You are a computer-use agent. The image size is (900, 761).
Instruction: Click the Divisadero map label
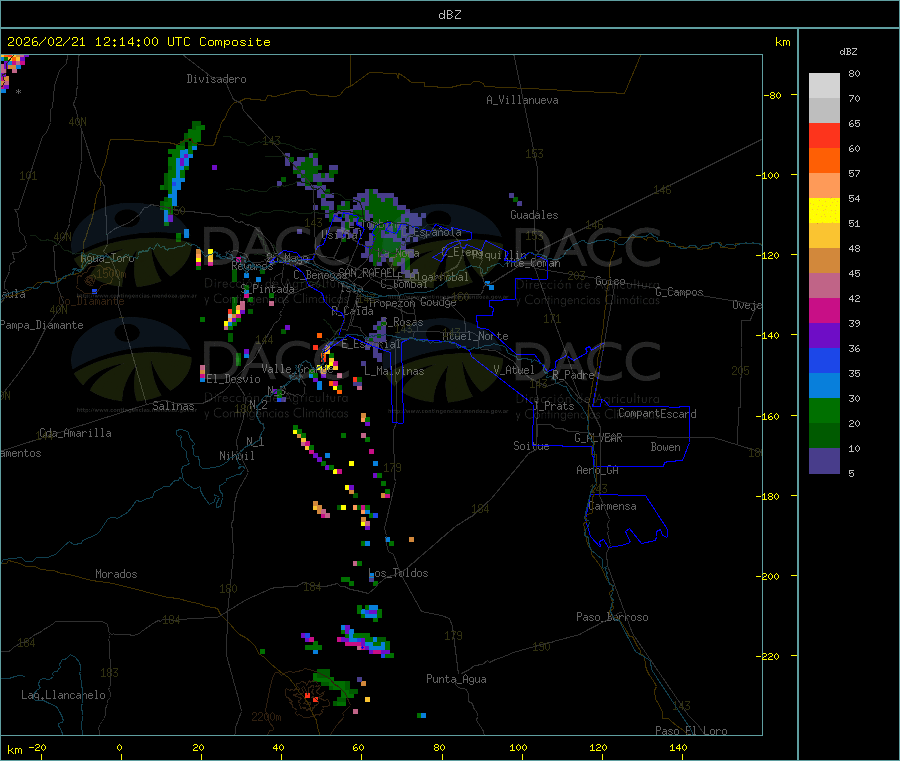216,79
